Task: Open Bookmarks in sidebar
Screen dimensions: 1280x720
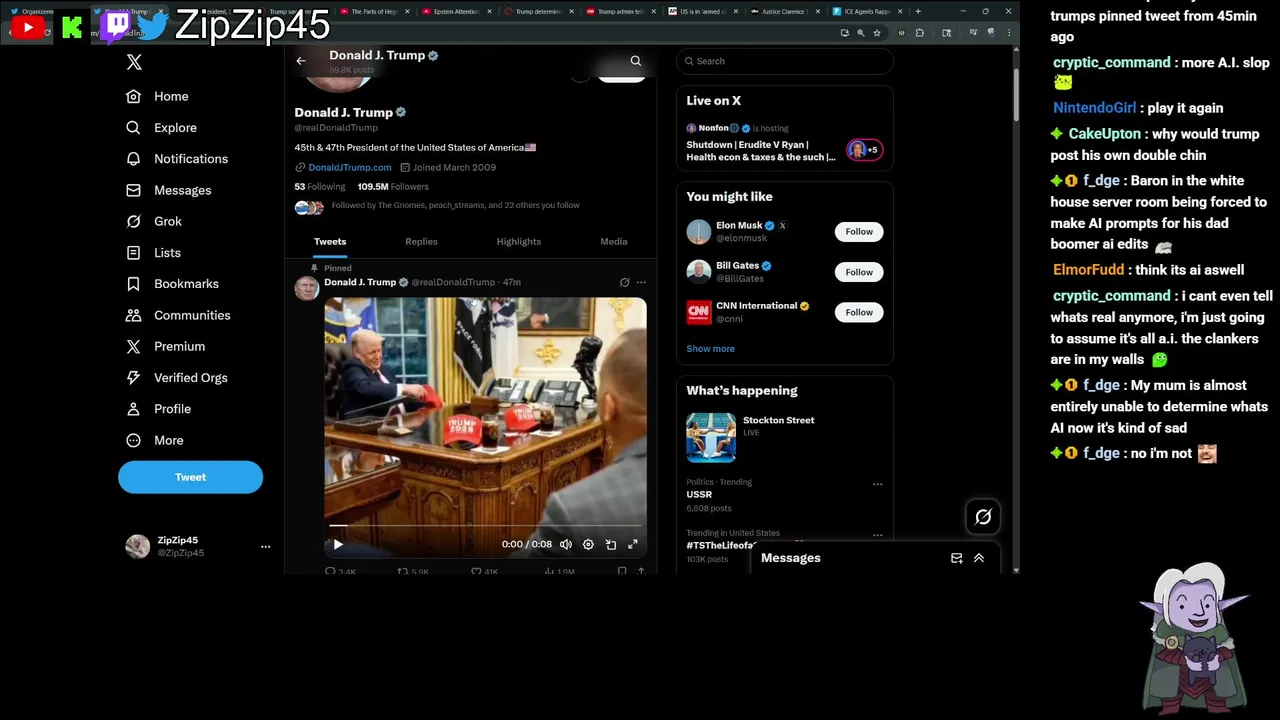Action: (172, 284)
